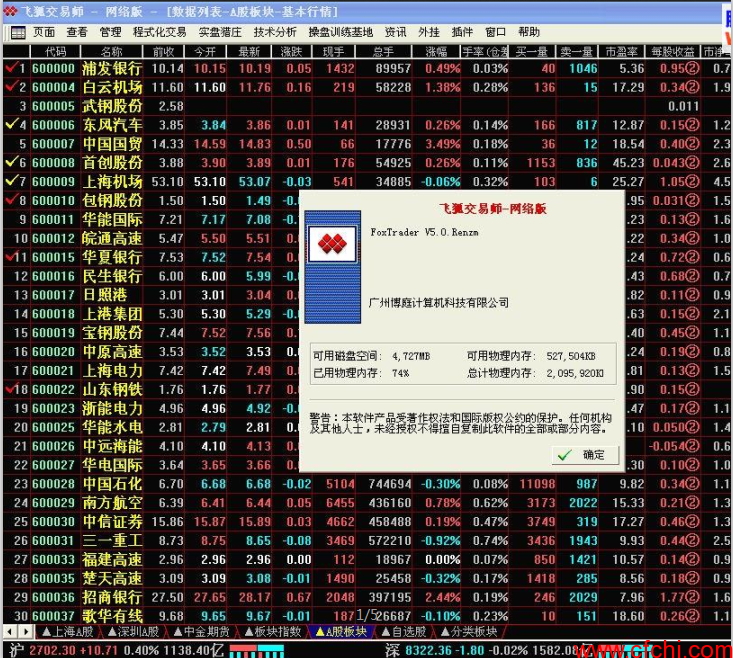Toggle red checkmark on row 8 包钢股份
The height and width of the screenshot is (658, 733).
click(12, 200)
